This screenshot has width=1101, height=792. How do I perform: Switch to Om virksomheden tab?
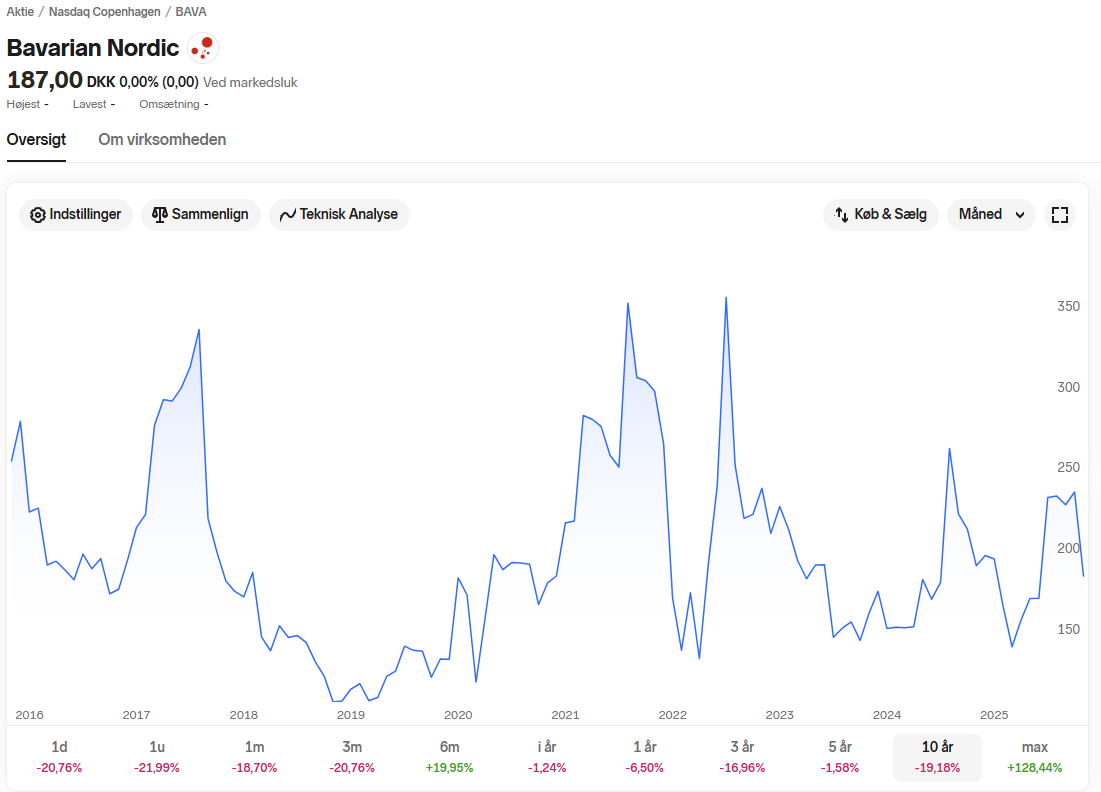[x=162, y=140]
